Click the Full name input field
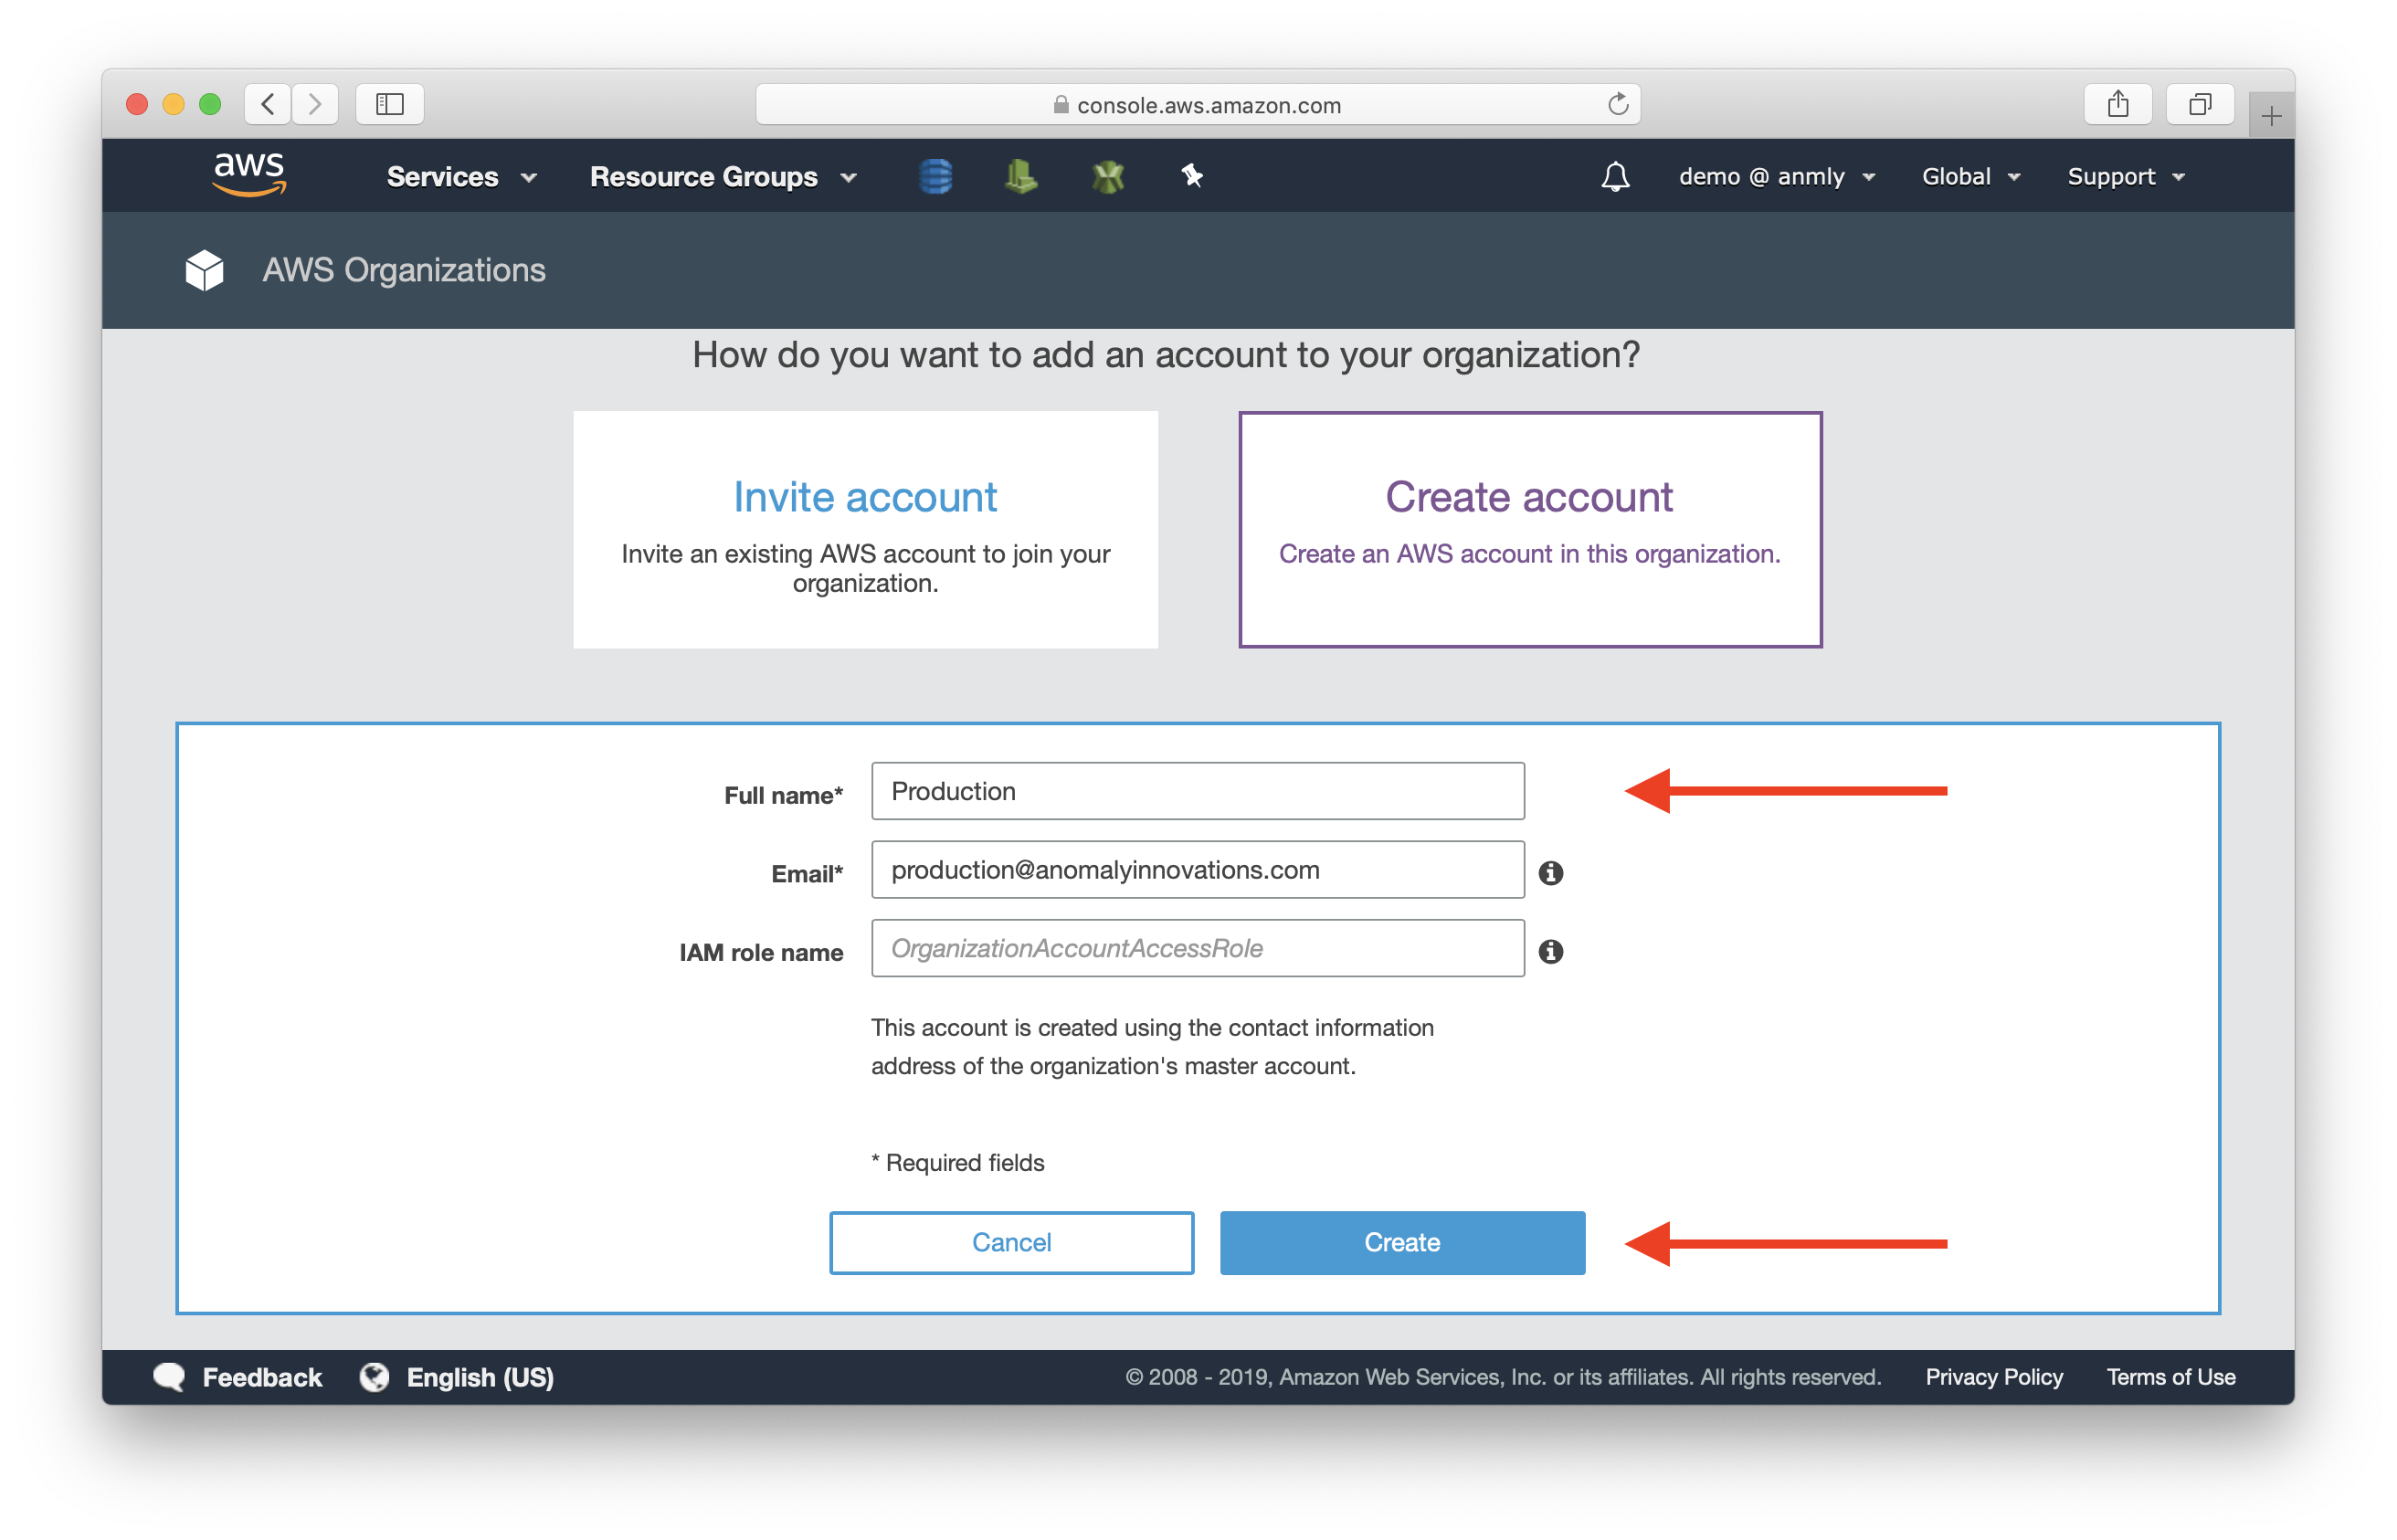Image resolution: width=2397 pixels, height=1540 pixels. (x=1198, y=789)
